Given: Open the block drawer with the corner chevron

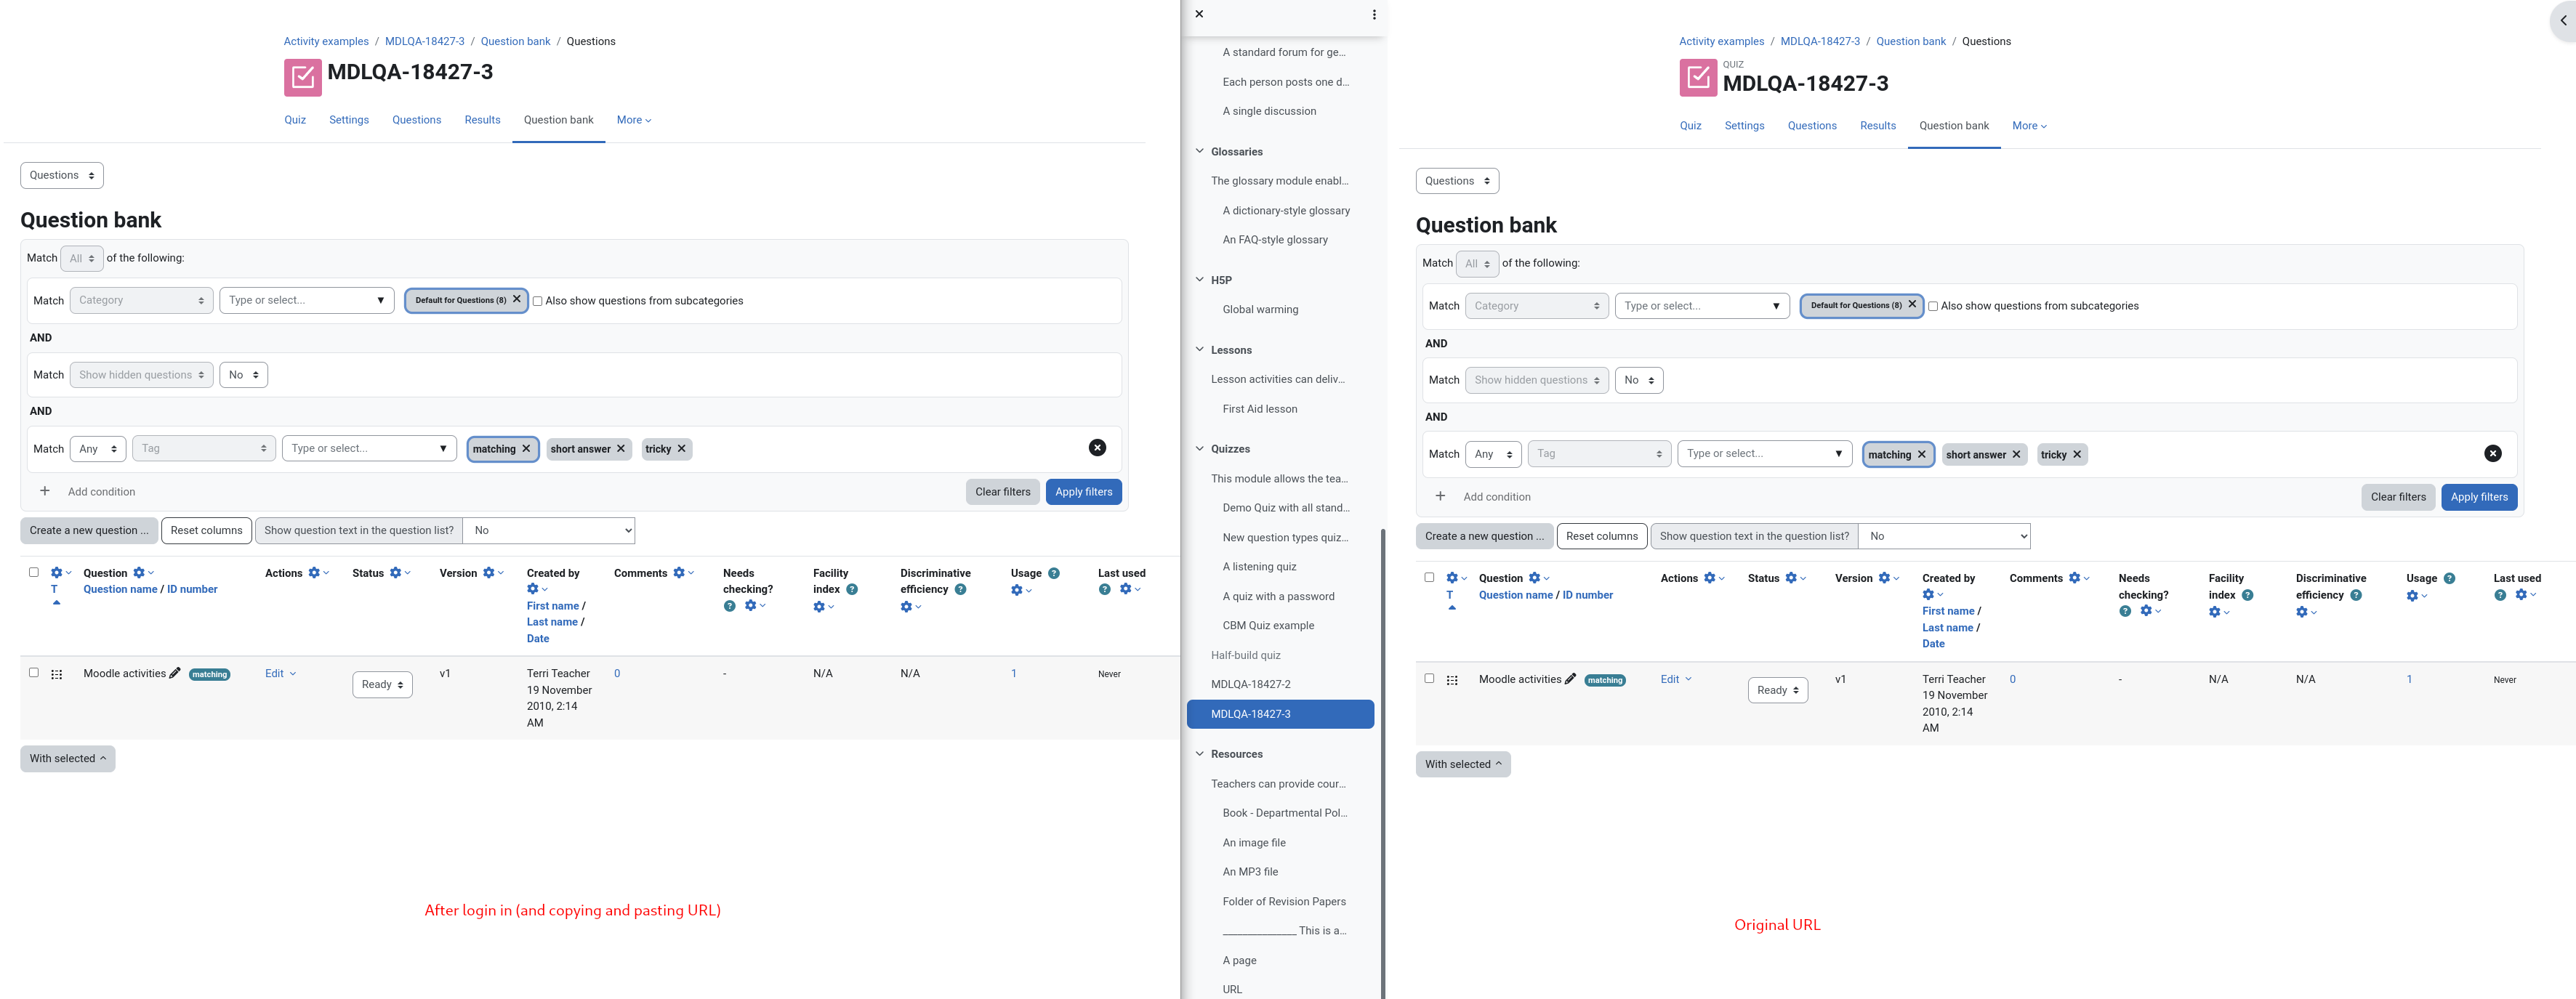Looking at the screenshot, I should click(2563, 20).
